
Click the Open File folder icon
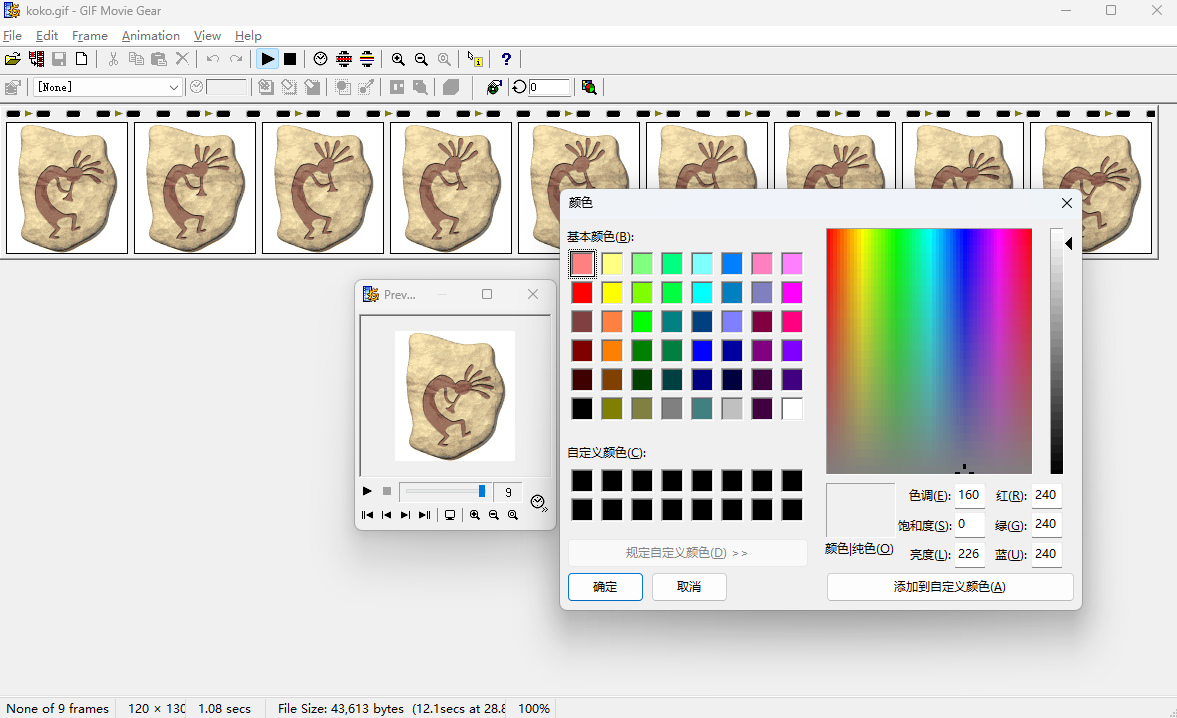[x=13, y=59]
